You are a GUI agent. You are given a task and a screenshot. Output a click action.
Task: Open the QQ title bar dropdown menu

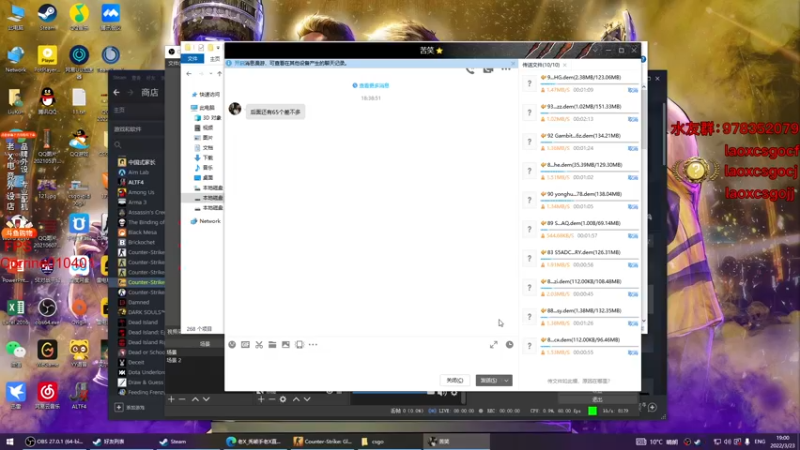[x=595, y=51]
